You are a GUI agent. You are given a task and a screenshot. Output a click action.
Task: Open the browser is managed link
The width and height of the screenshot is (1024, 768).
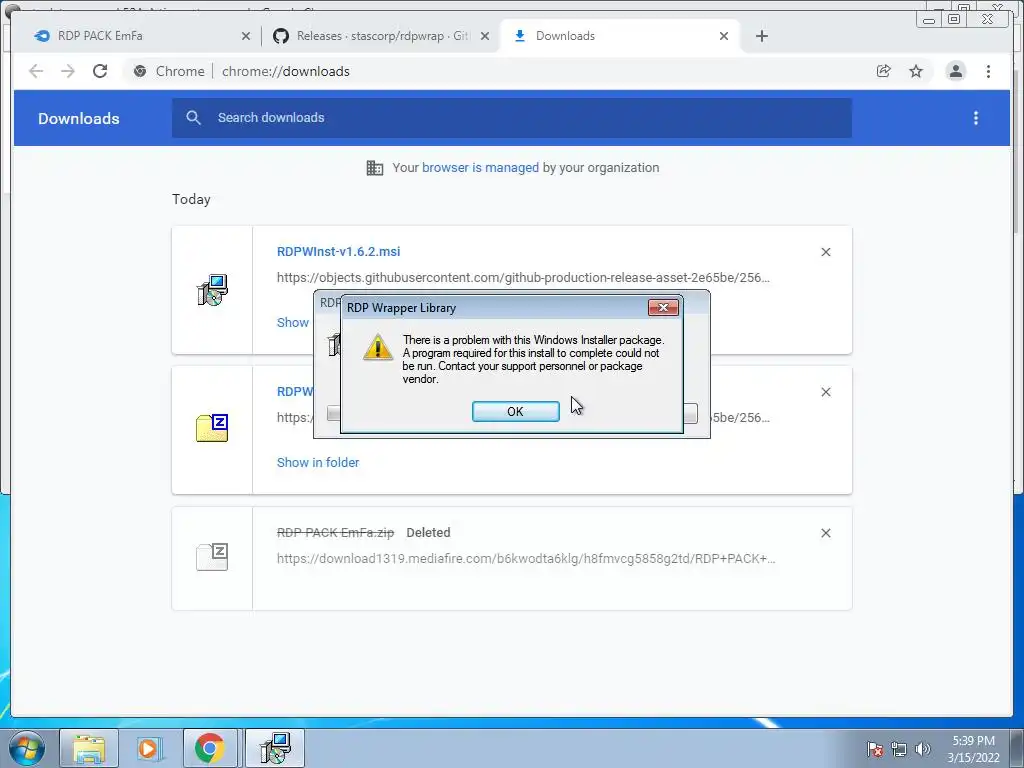pos(480,168)
